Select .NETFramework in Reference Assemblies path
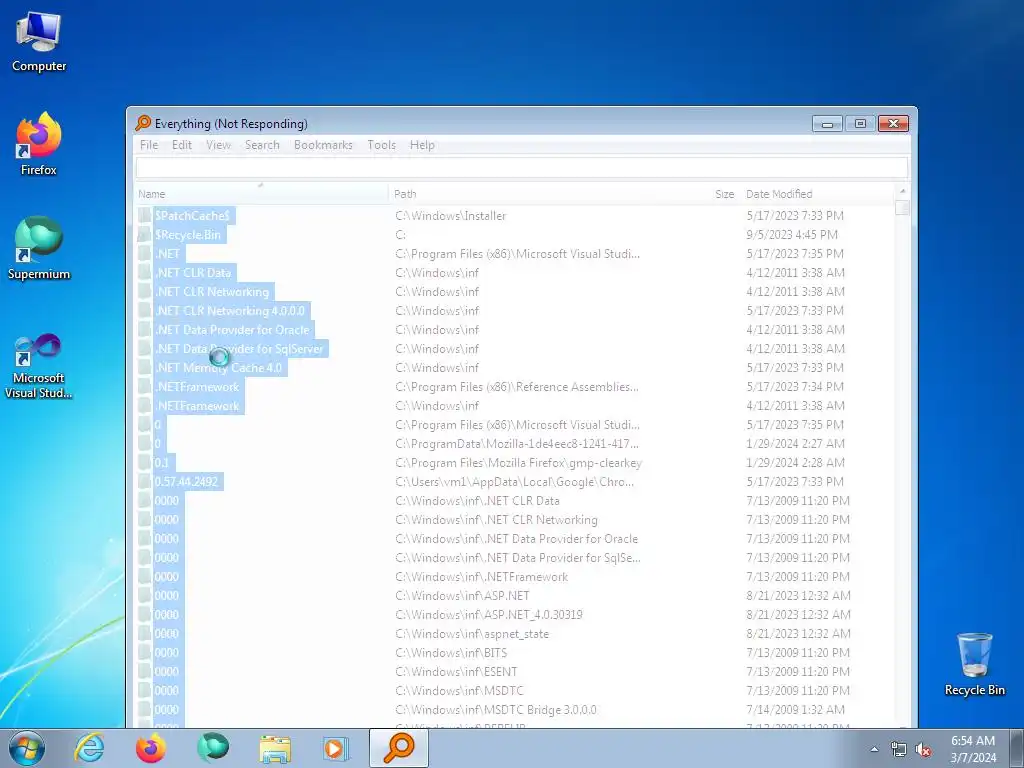The width and height of the screenshot is (1024, 768). tap(197, 387)
